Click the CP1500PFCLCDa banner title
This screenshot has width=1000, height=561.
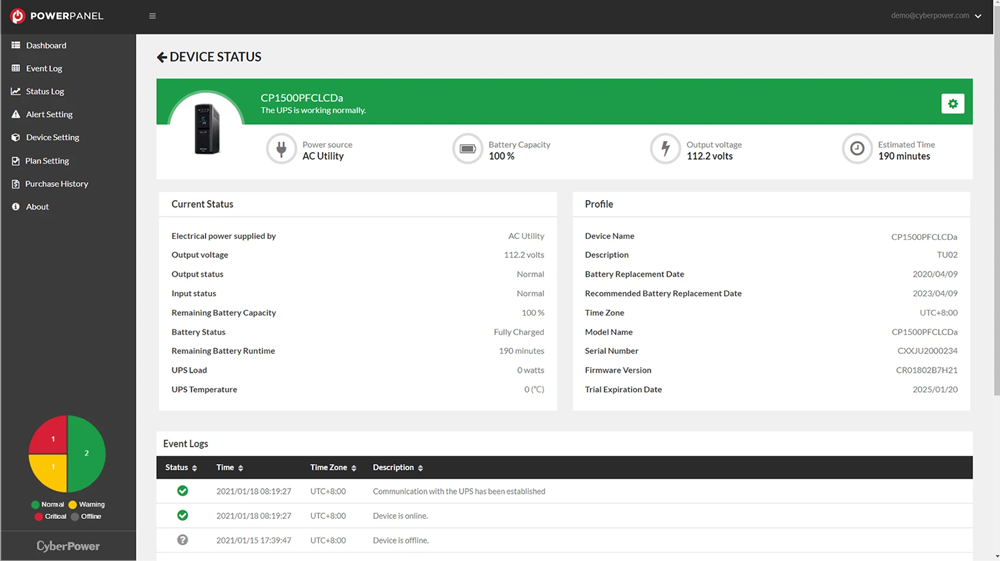(302, 98)
